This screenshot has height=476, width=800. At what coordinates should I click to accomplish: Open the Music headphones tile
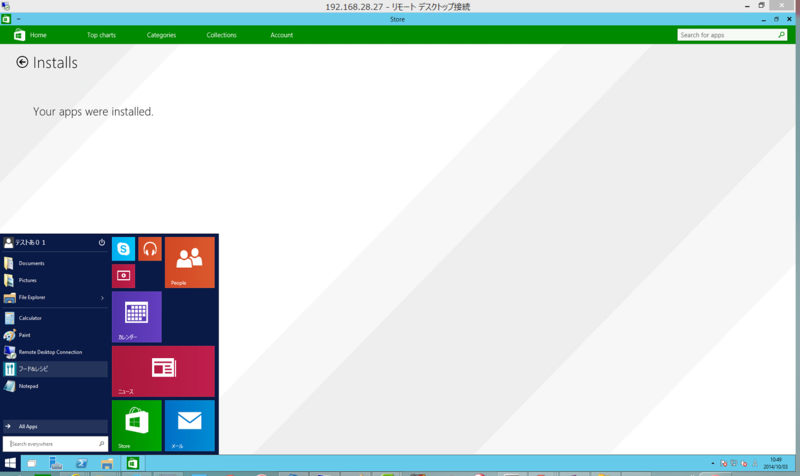coord(150,249)
